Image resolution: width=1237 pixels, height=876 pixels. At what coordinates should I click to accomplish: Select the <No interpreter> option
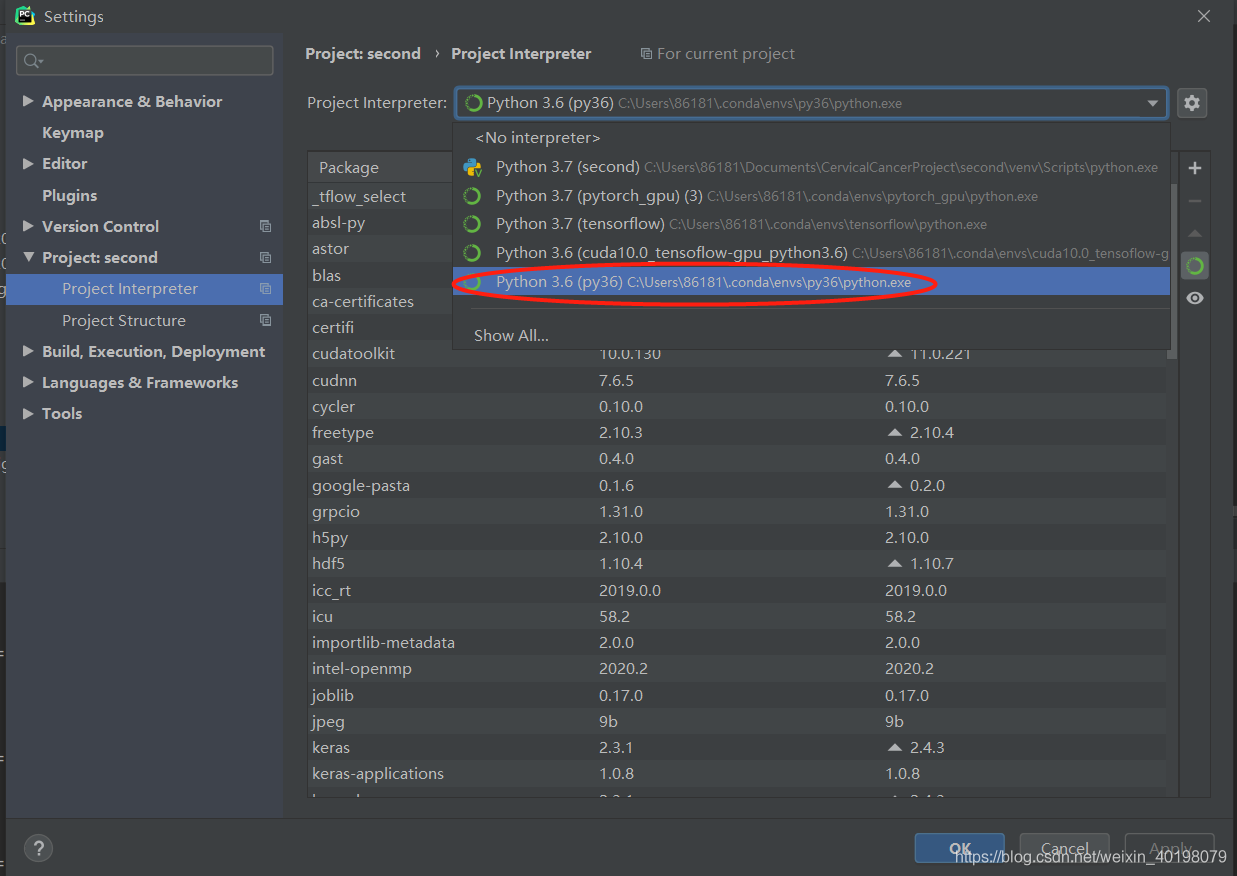coord(811,138)
